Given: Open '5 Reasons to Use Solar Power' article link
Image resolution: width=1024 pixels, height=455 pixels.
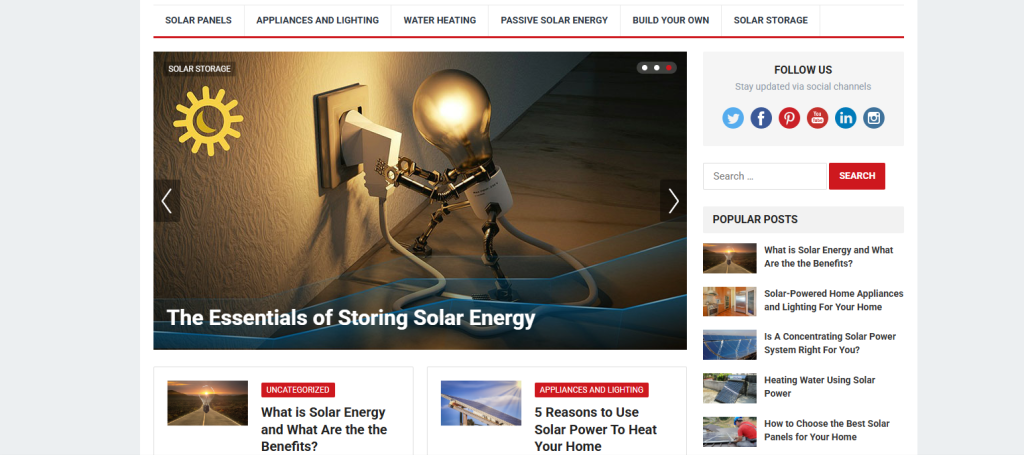Looking at the screenshot, I should click(x=596, y=430).
